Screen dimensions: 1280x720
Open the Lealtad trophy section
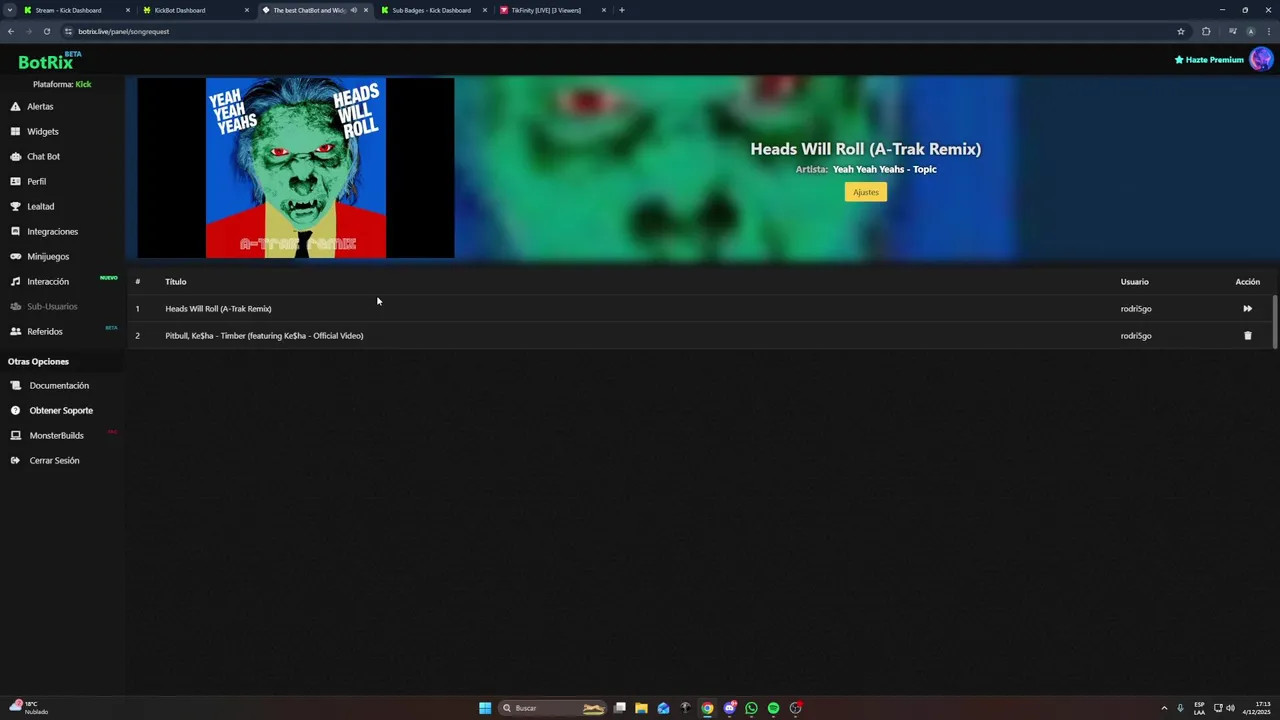[32, 206]
